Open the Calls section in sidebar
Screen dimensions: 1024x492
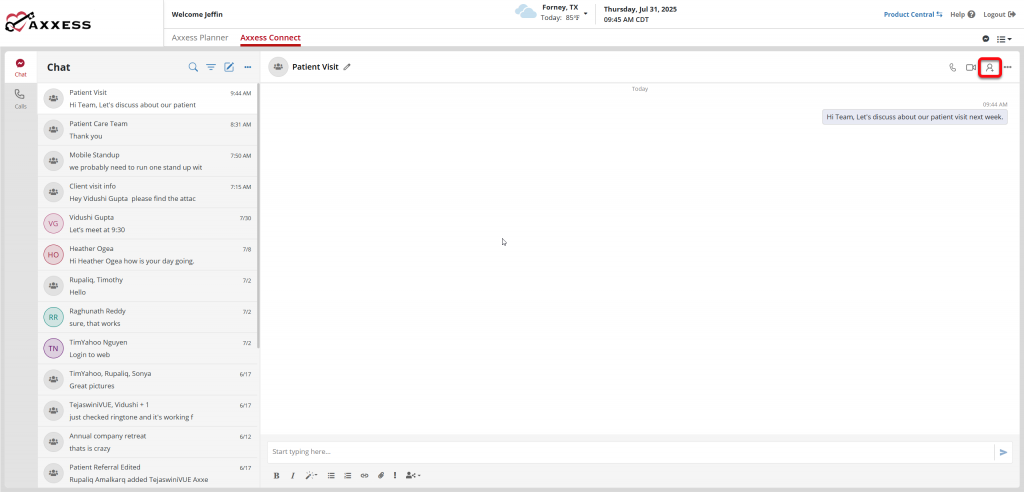coord(20,98)
